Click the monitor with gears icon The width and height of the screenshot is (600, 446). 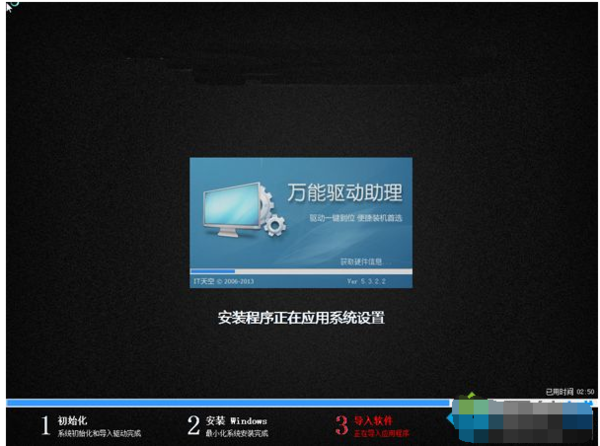(x=244, y=209)
